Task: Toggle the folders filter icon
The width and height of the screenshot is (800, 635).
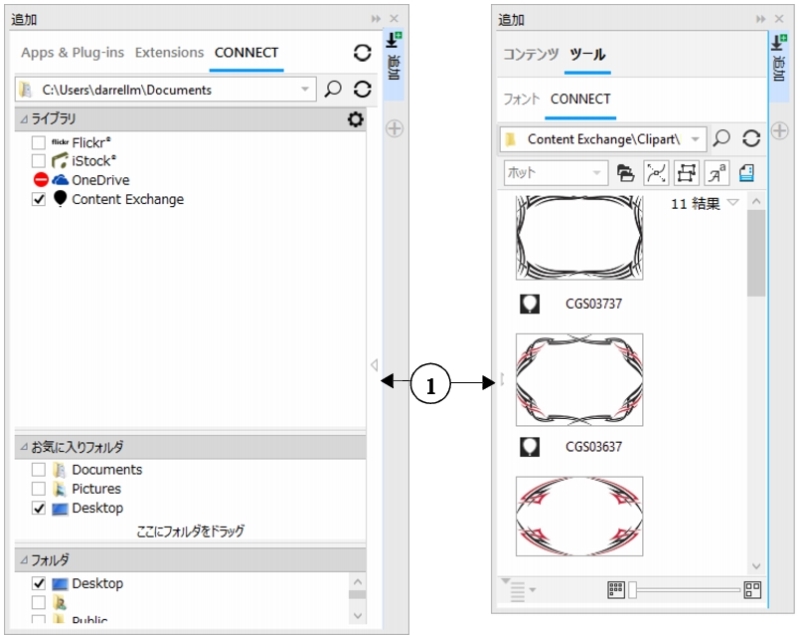Action: 626,172
